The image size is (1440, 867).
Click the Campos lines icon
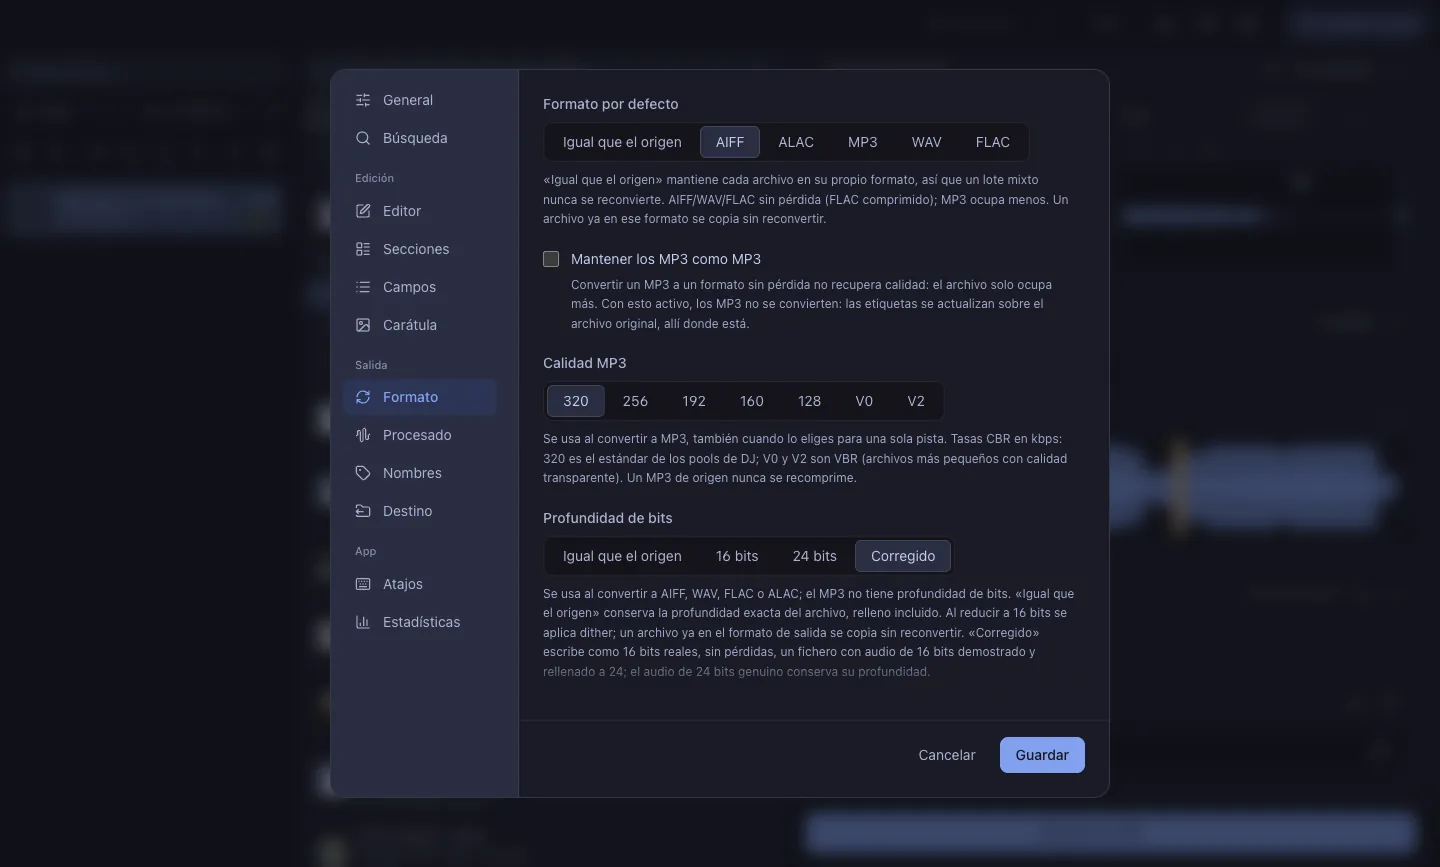click(x=363, y=287)
